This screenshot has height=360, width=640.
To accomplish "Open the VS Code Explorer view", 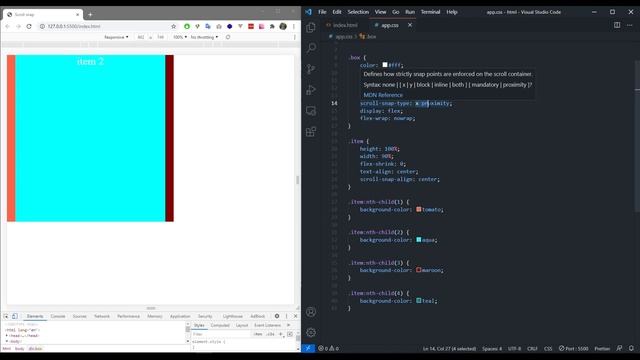I will pos(311,27).
